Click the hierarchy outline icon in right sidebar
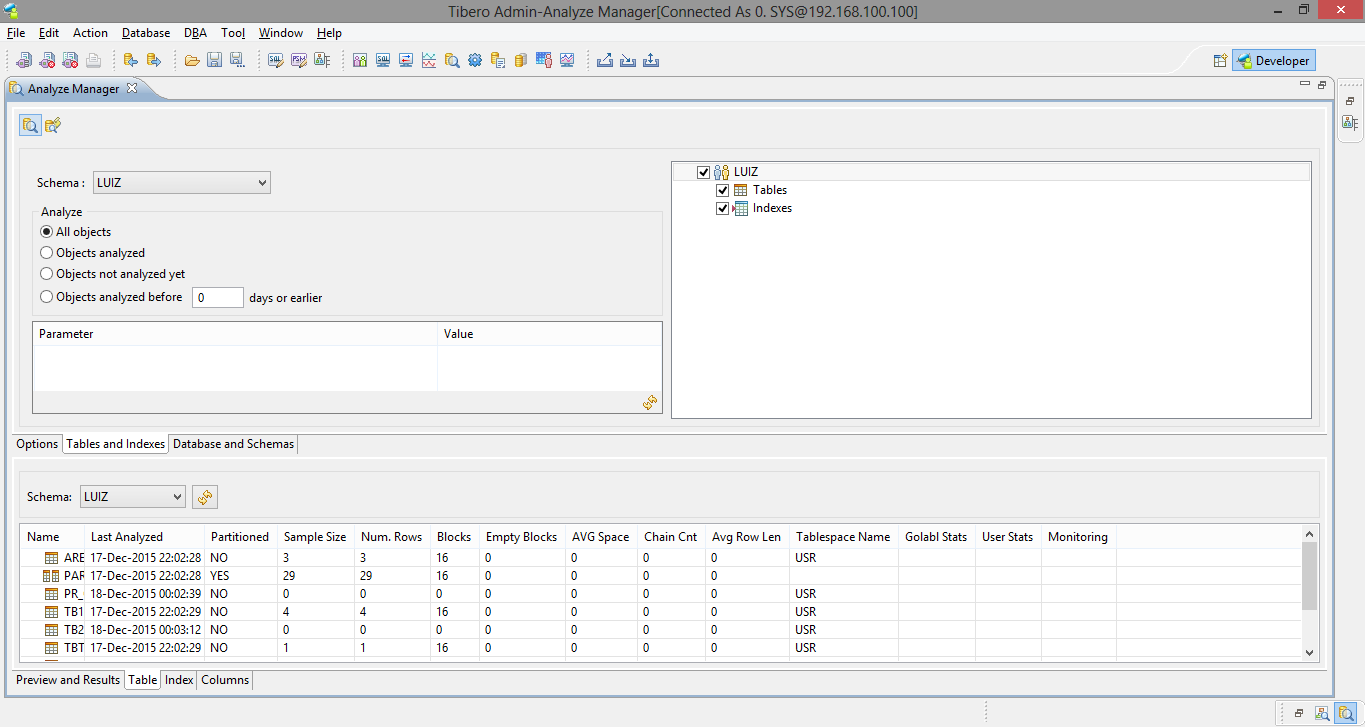Screen dimensions: 1365x727 pos(1350,123)
